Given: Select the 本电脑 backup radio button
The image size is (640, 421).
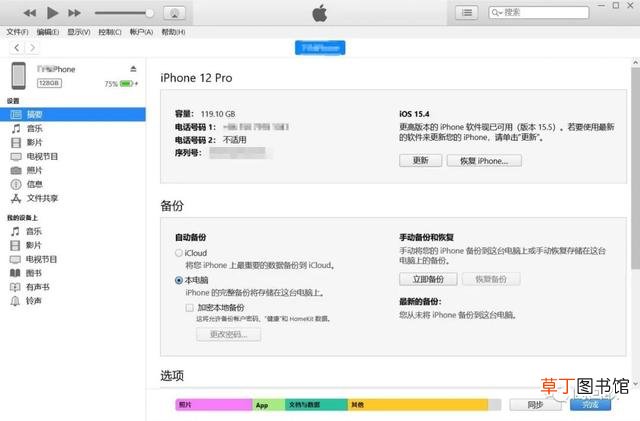Looking at the screenshot, I should 179,280.
